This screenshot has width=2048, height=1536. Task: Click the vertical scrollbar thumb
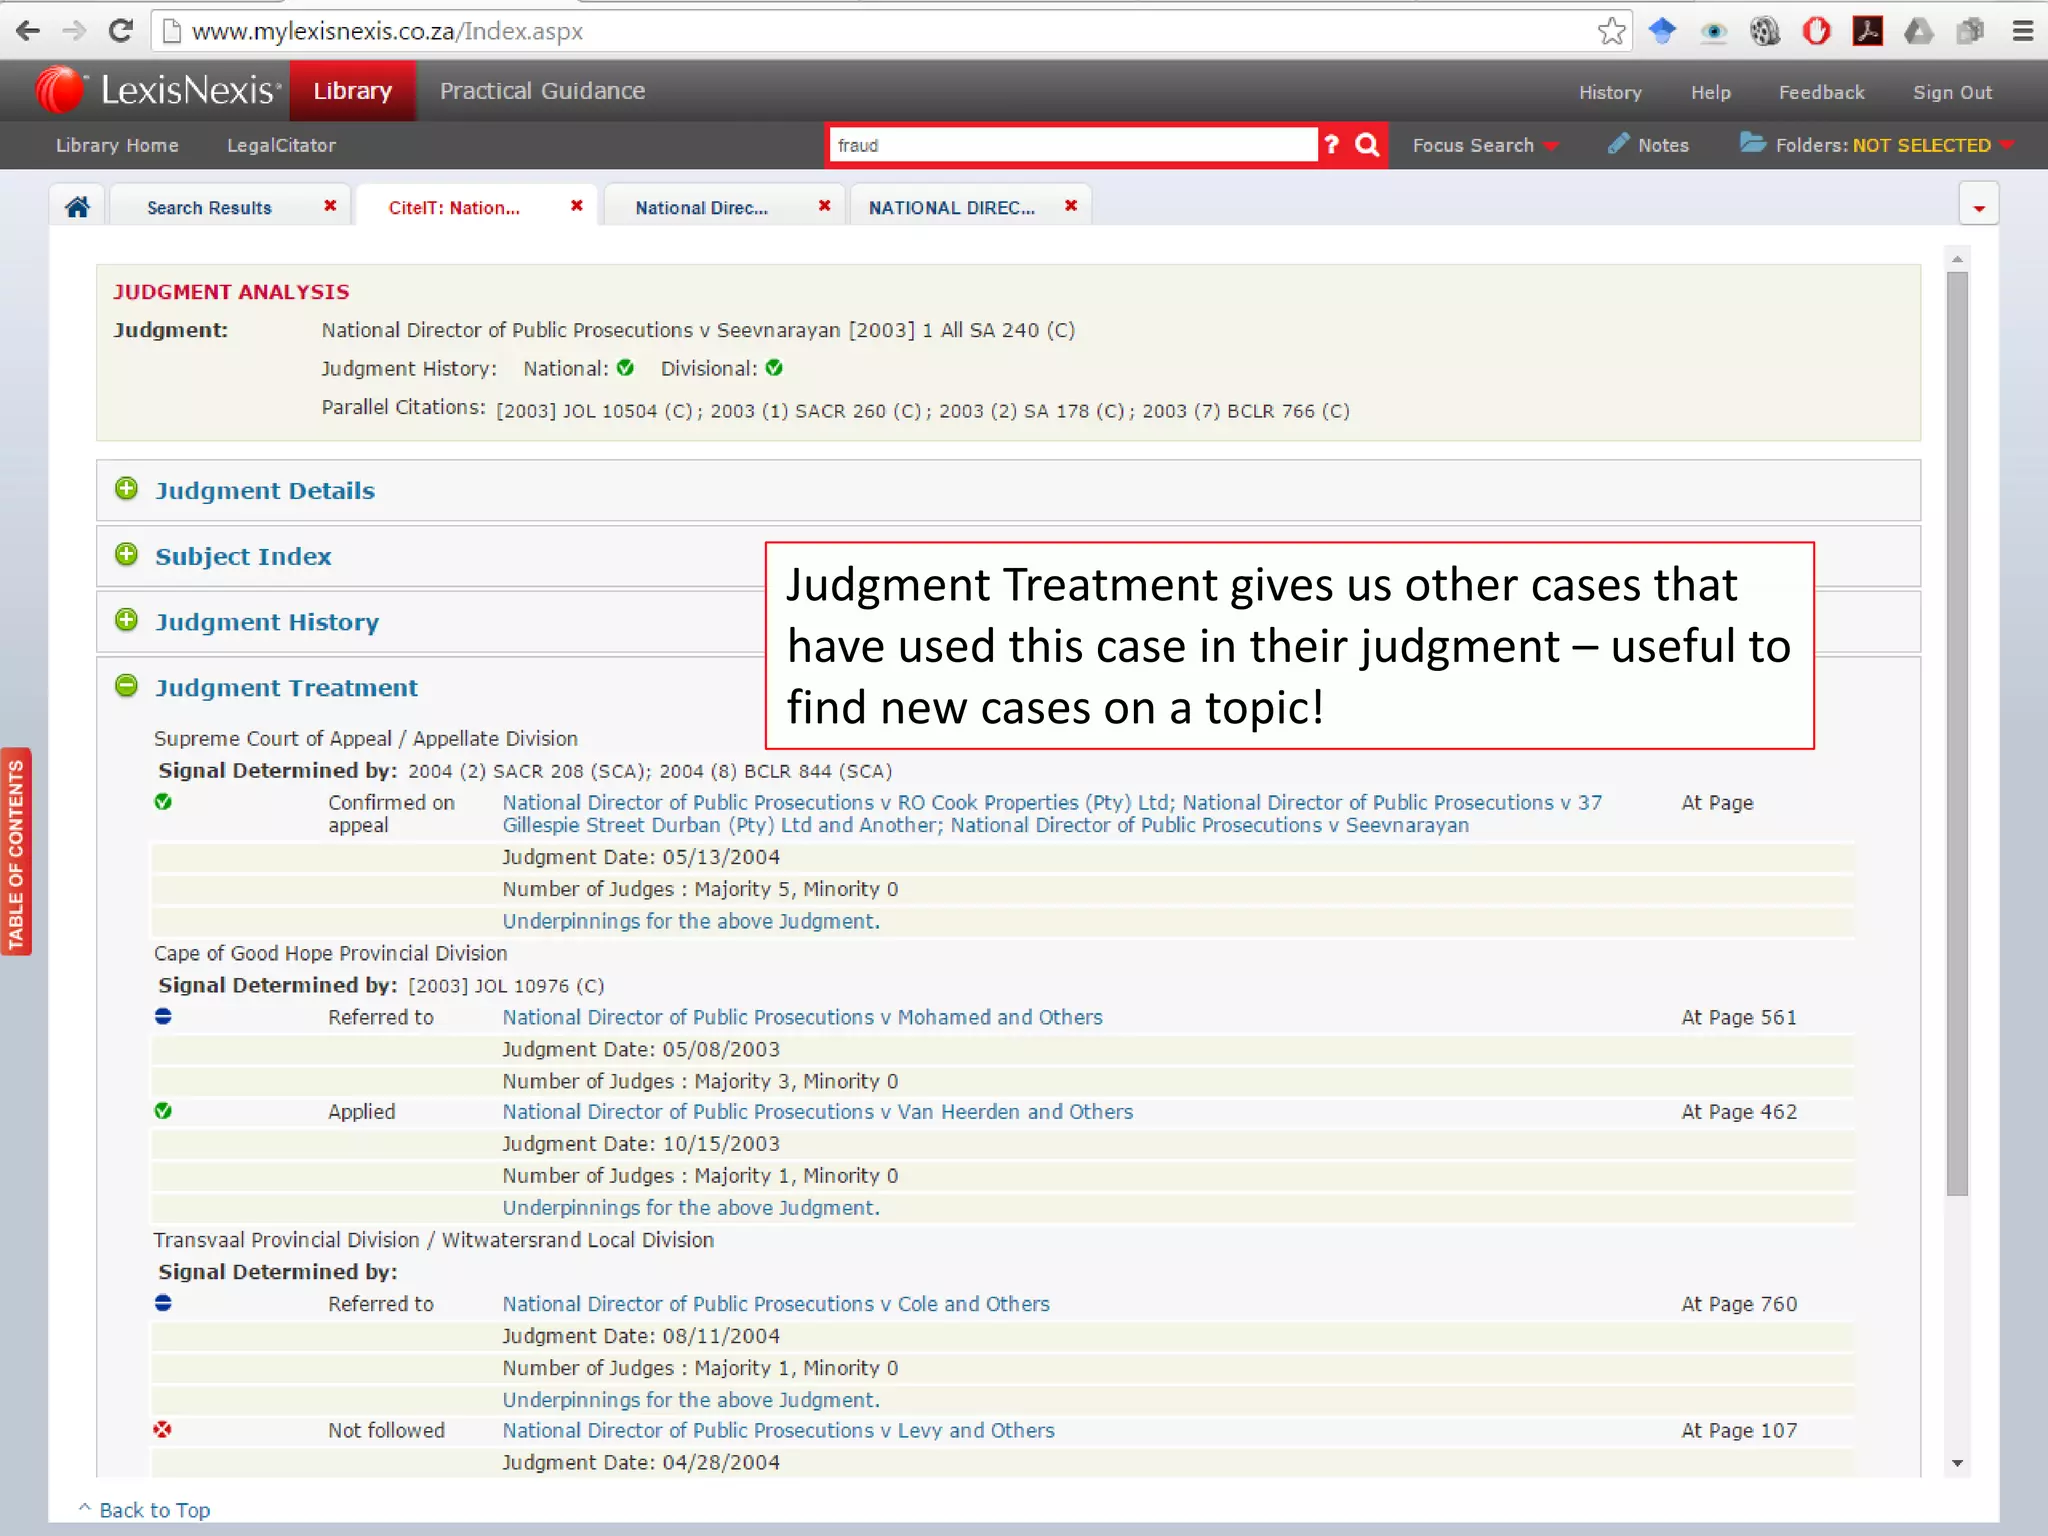coord(1957,733)
